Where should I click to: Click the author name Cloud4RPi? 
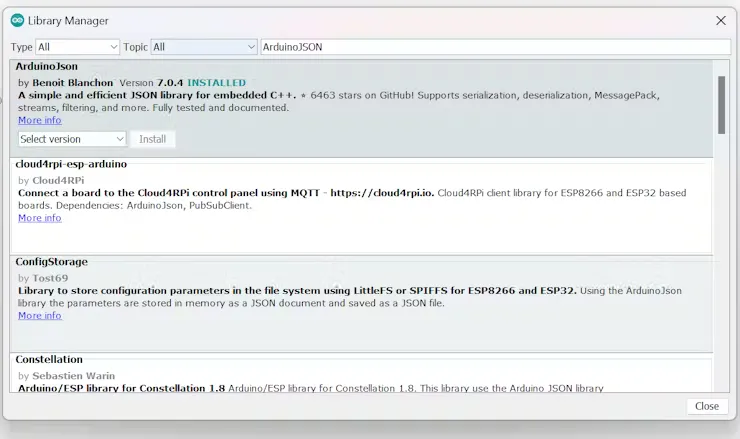click(x=58, y=180)
